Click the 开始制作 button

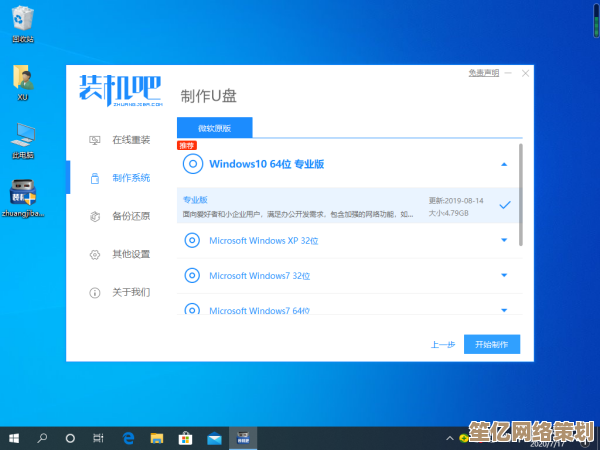497,344
